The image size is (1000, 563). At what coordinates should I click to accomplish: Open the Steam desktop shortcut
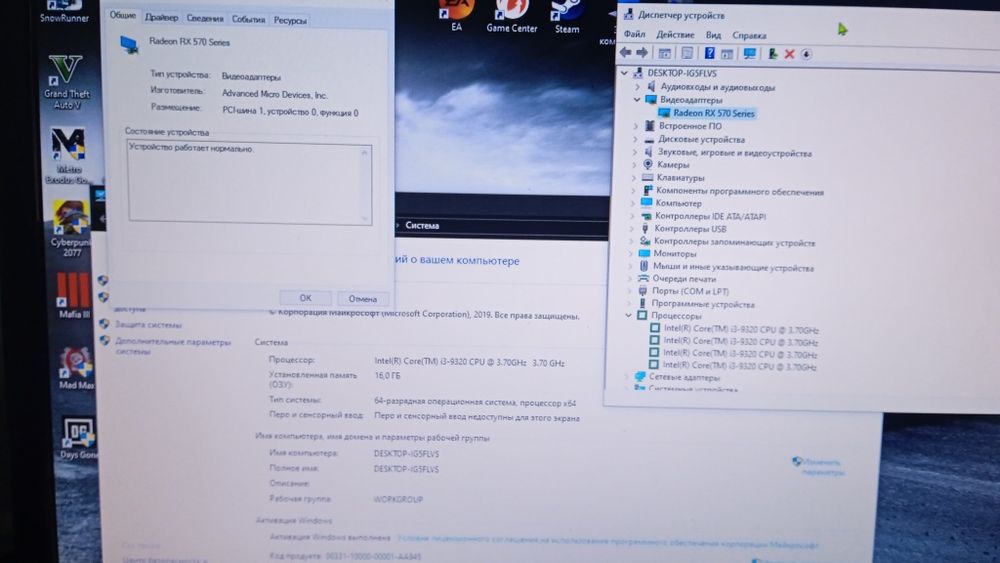pos(567,17)
